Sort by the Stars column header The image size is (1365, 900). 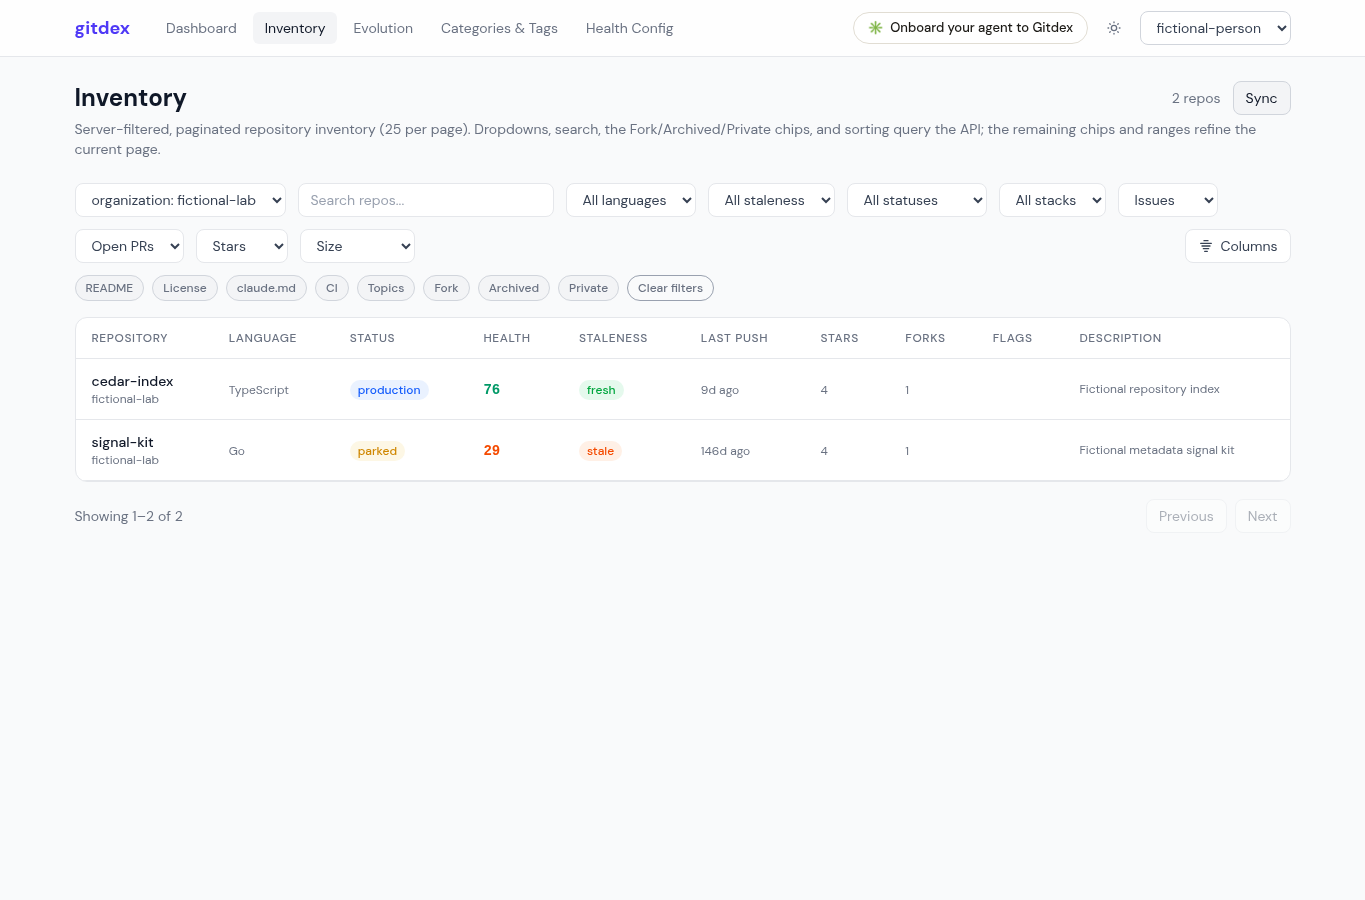[839, 338]
